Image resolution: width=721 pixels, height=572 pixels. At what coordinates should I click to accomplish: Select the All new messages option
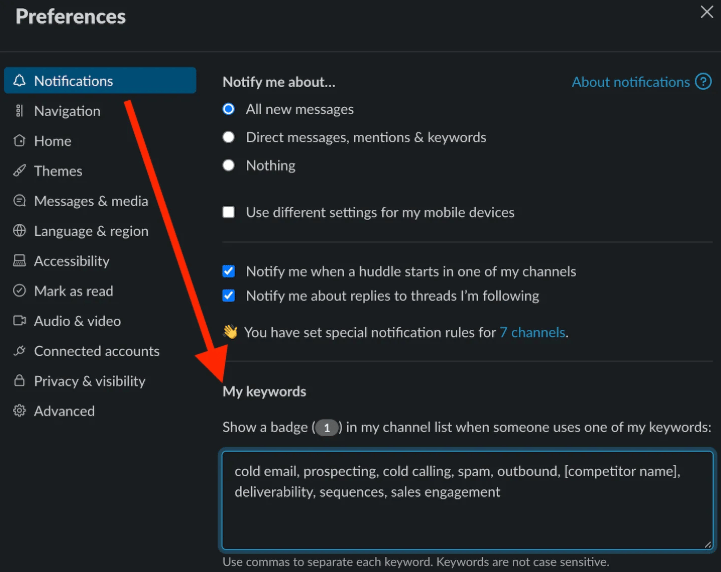point(229,109)
